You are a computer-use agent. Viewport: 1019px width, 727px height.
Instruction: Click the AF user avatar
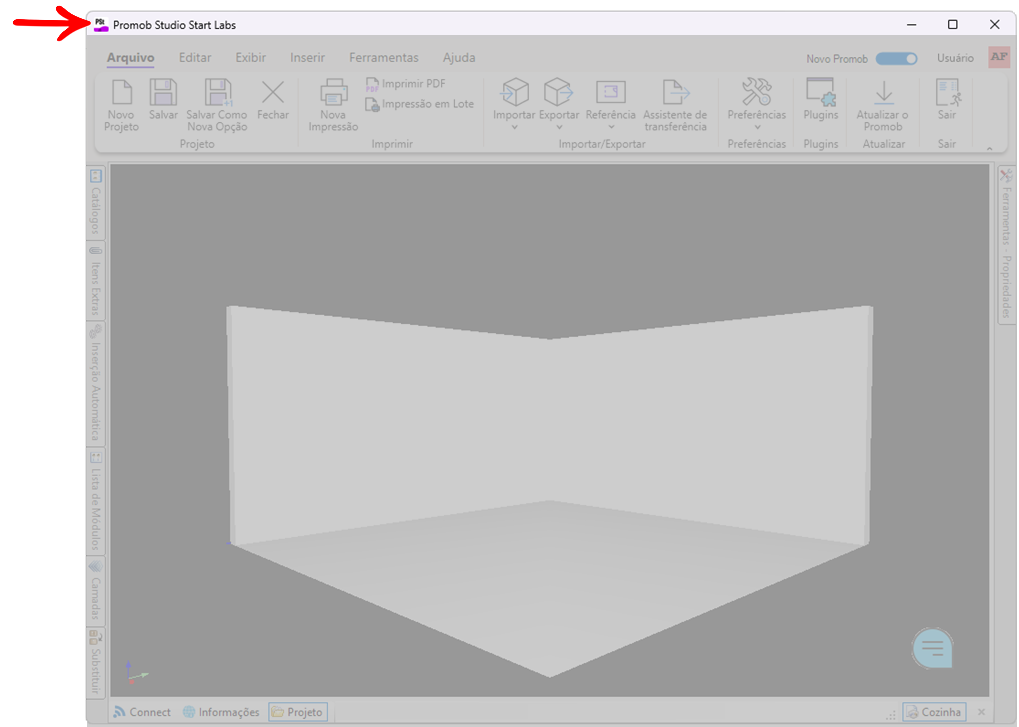coord(999,57)
